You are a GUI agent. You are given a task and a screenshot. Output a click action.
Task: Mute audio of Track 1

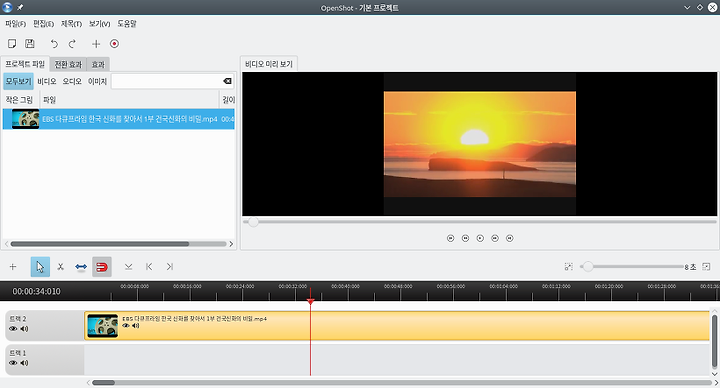point(24,363)
